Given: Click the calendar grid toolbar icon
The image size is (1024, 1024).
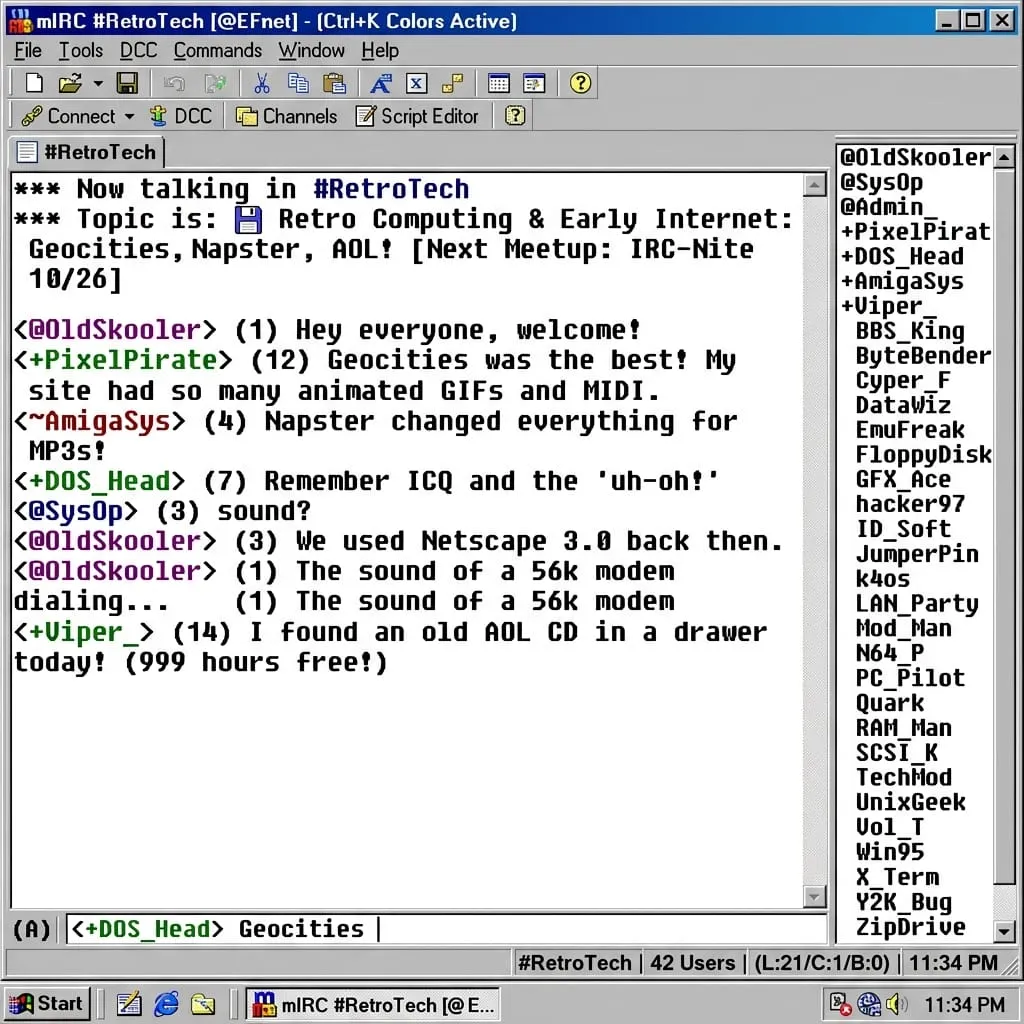Looking at the screenshot, I should [498, 83].
